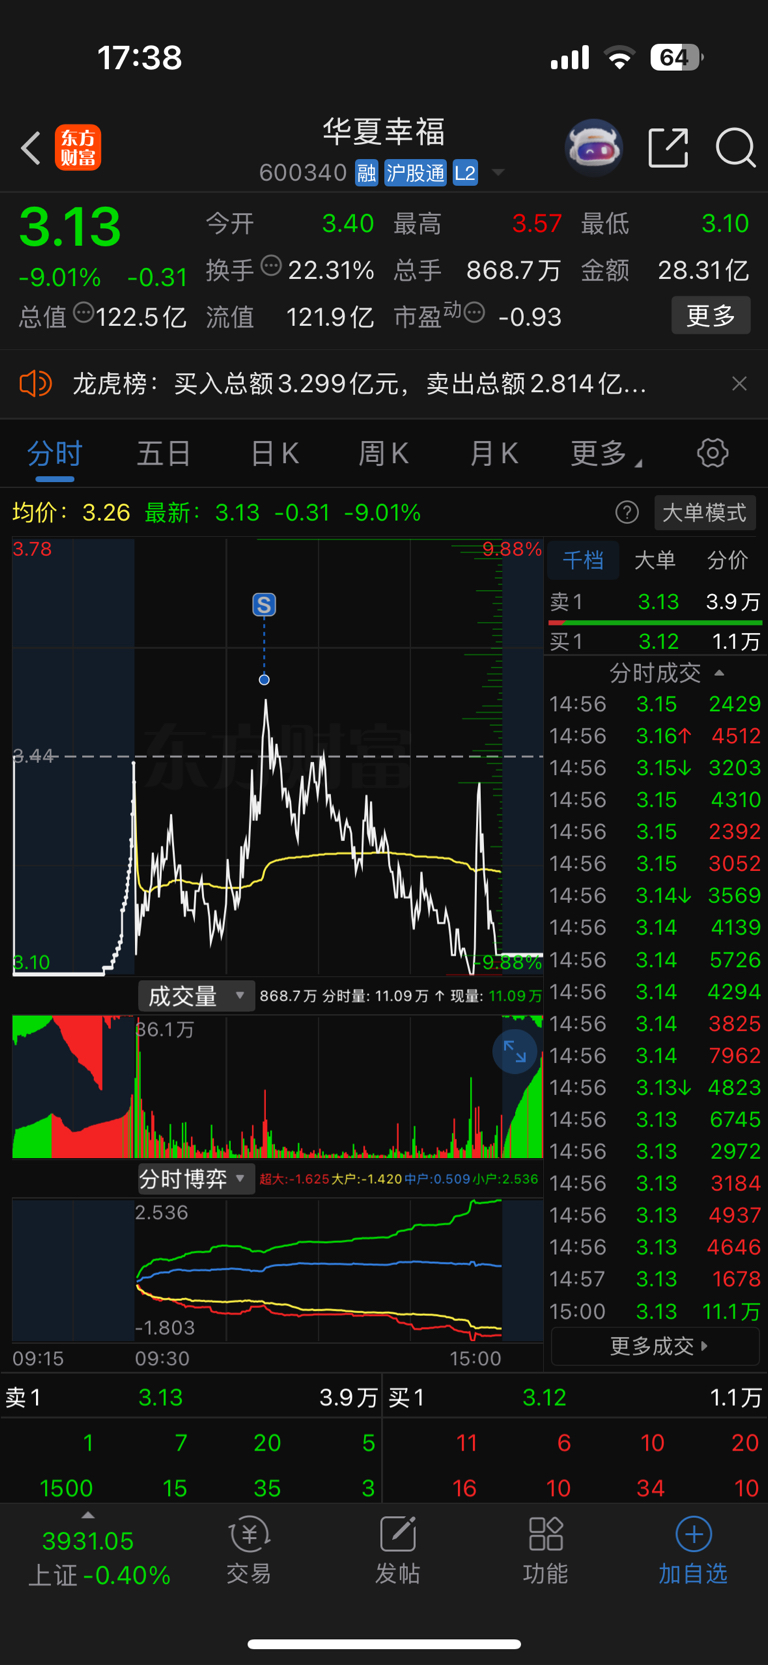The image size is (769, 1665).
Task: Tap the 总值 info circle icon
Action: [83, 313]
